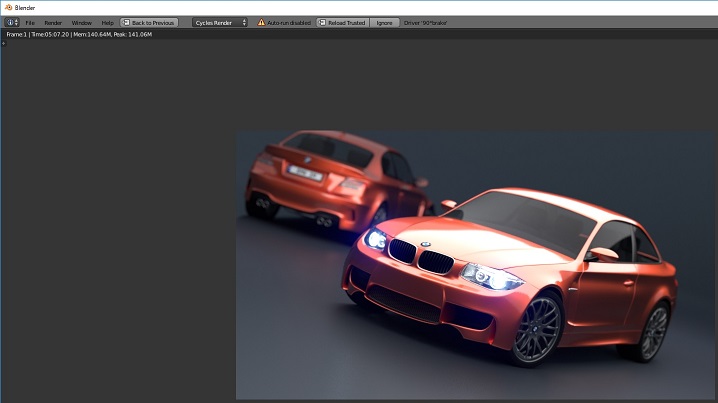Open the Render menu

tap(53, 23)
